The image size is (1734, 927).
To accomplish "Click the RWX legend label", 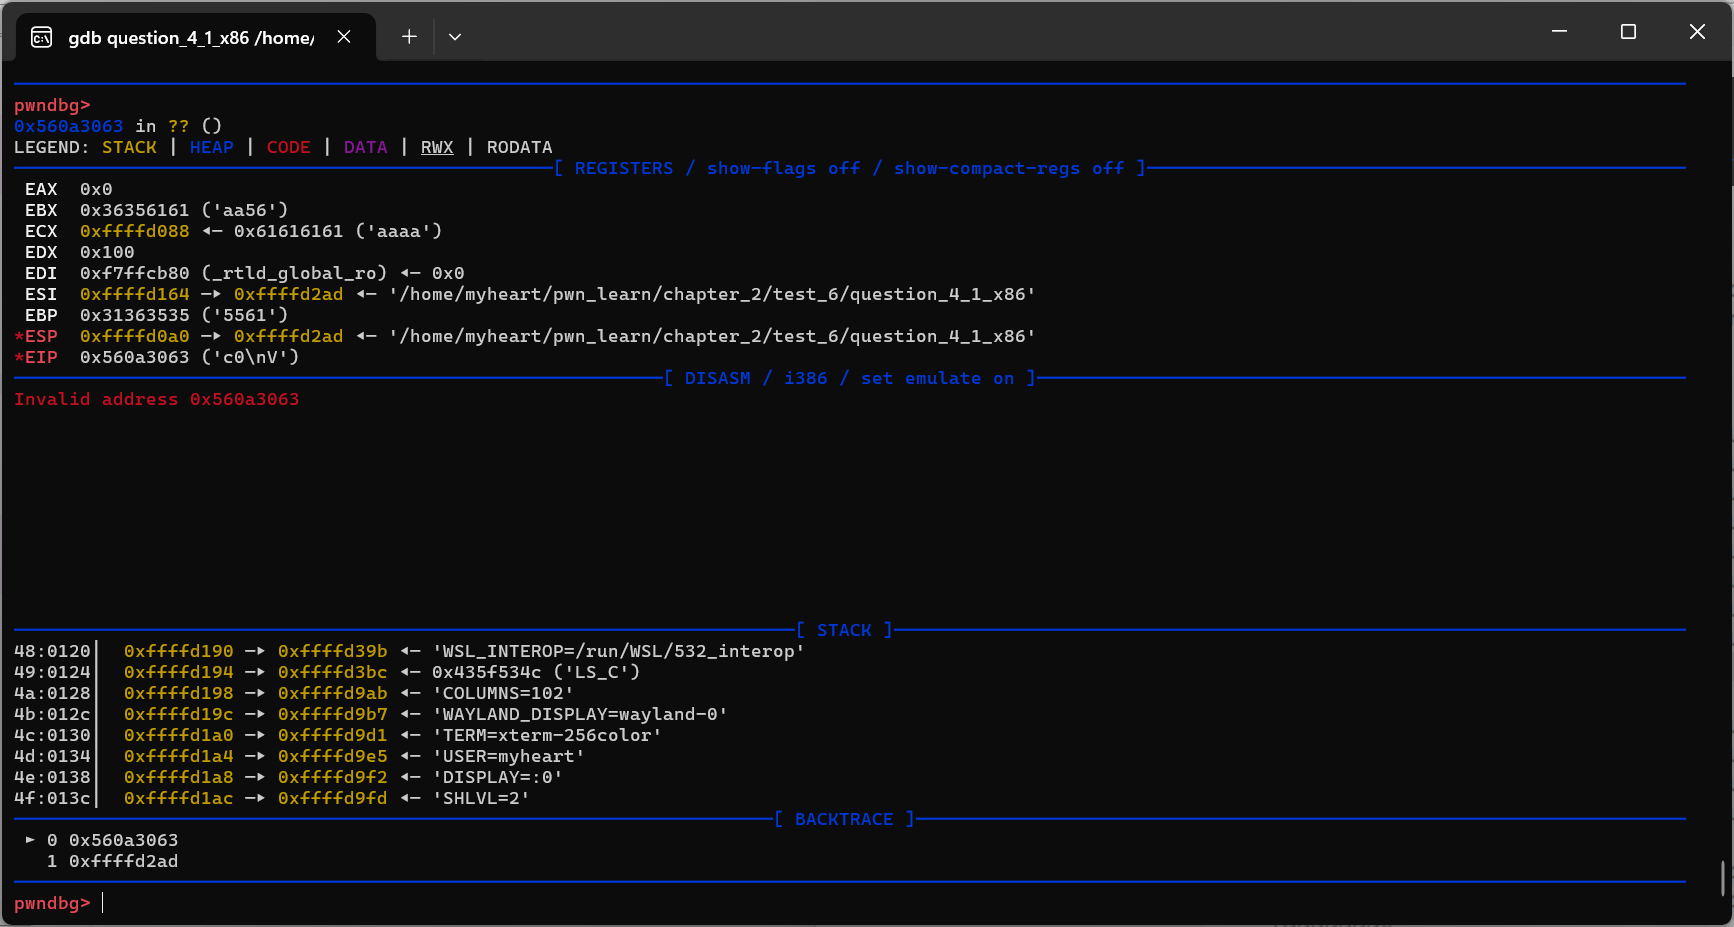I will point(437,147).
